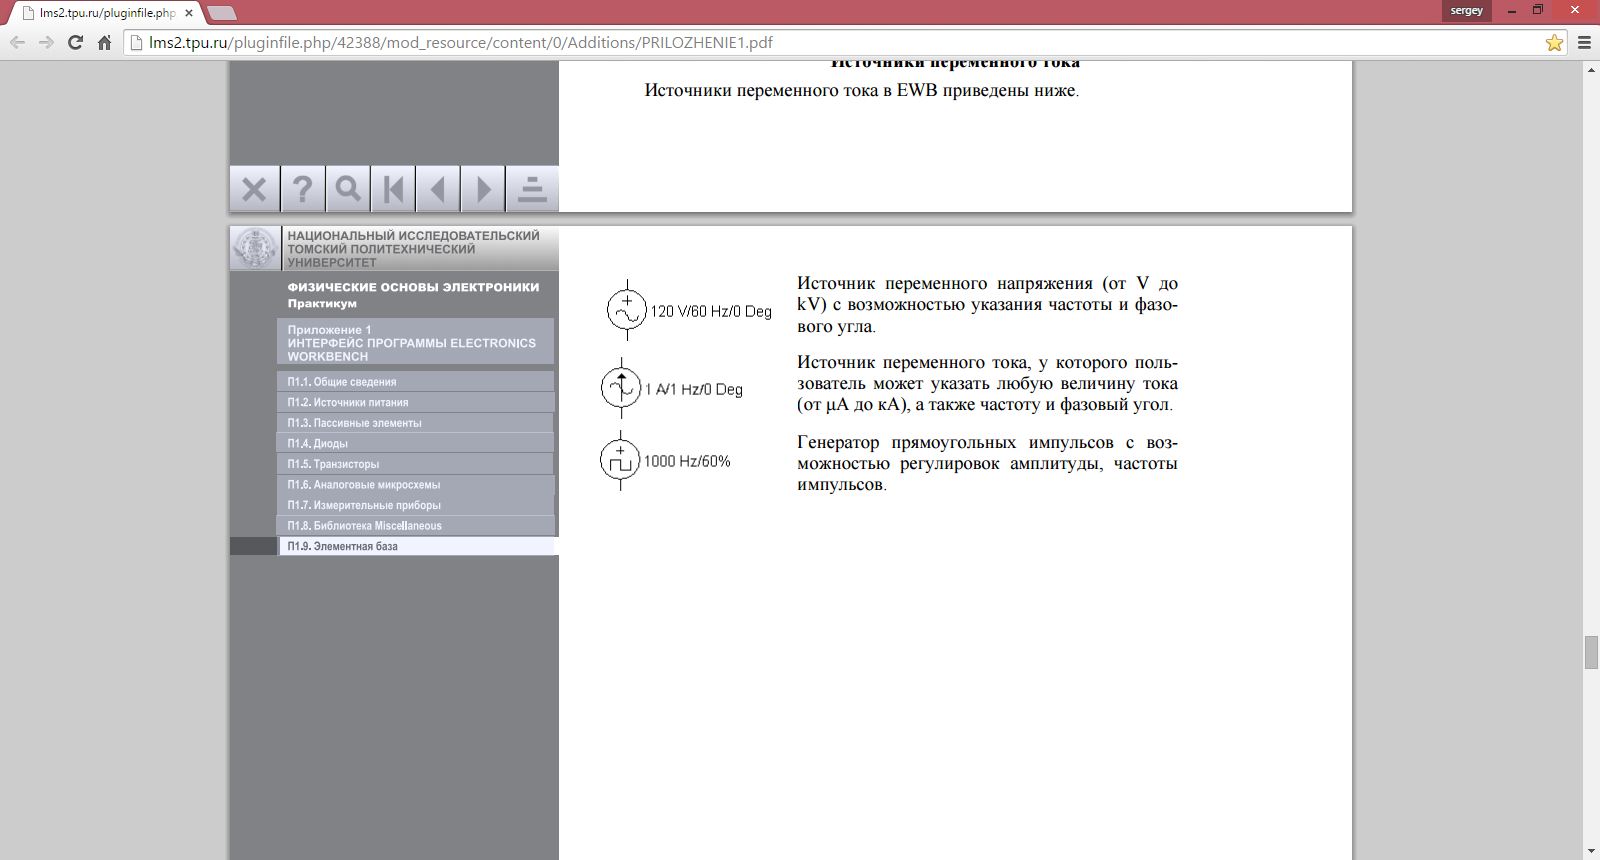Jump to first page with skip-back icon
Screen dimensions: 1600x860
click(393, 189)
